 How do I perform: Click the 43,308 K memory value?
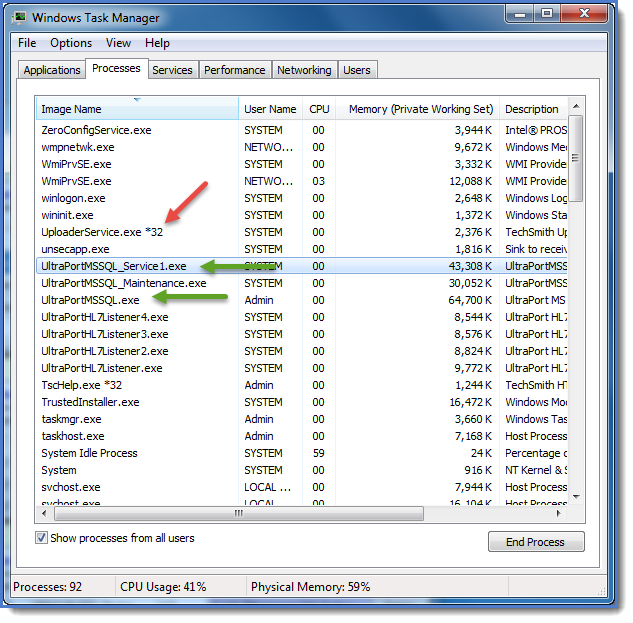pos(470,266)
